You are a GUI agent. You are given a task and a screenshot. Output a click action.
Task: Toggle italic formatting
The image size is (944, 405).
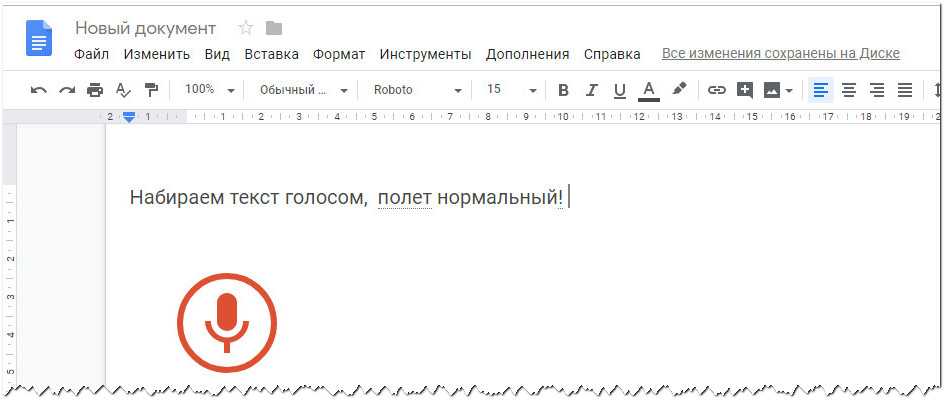tap(592, 90)
